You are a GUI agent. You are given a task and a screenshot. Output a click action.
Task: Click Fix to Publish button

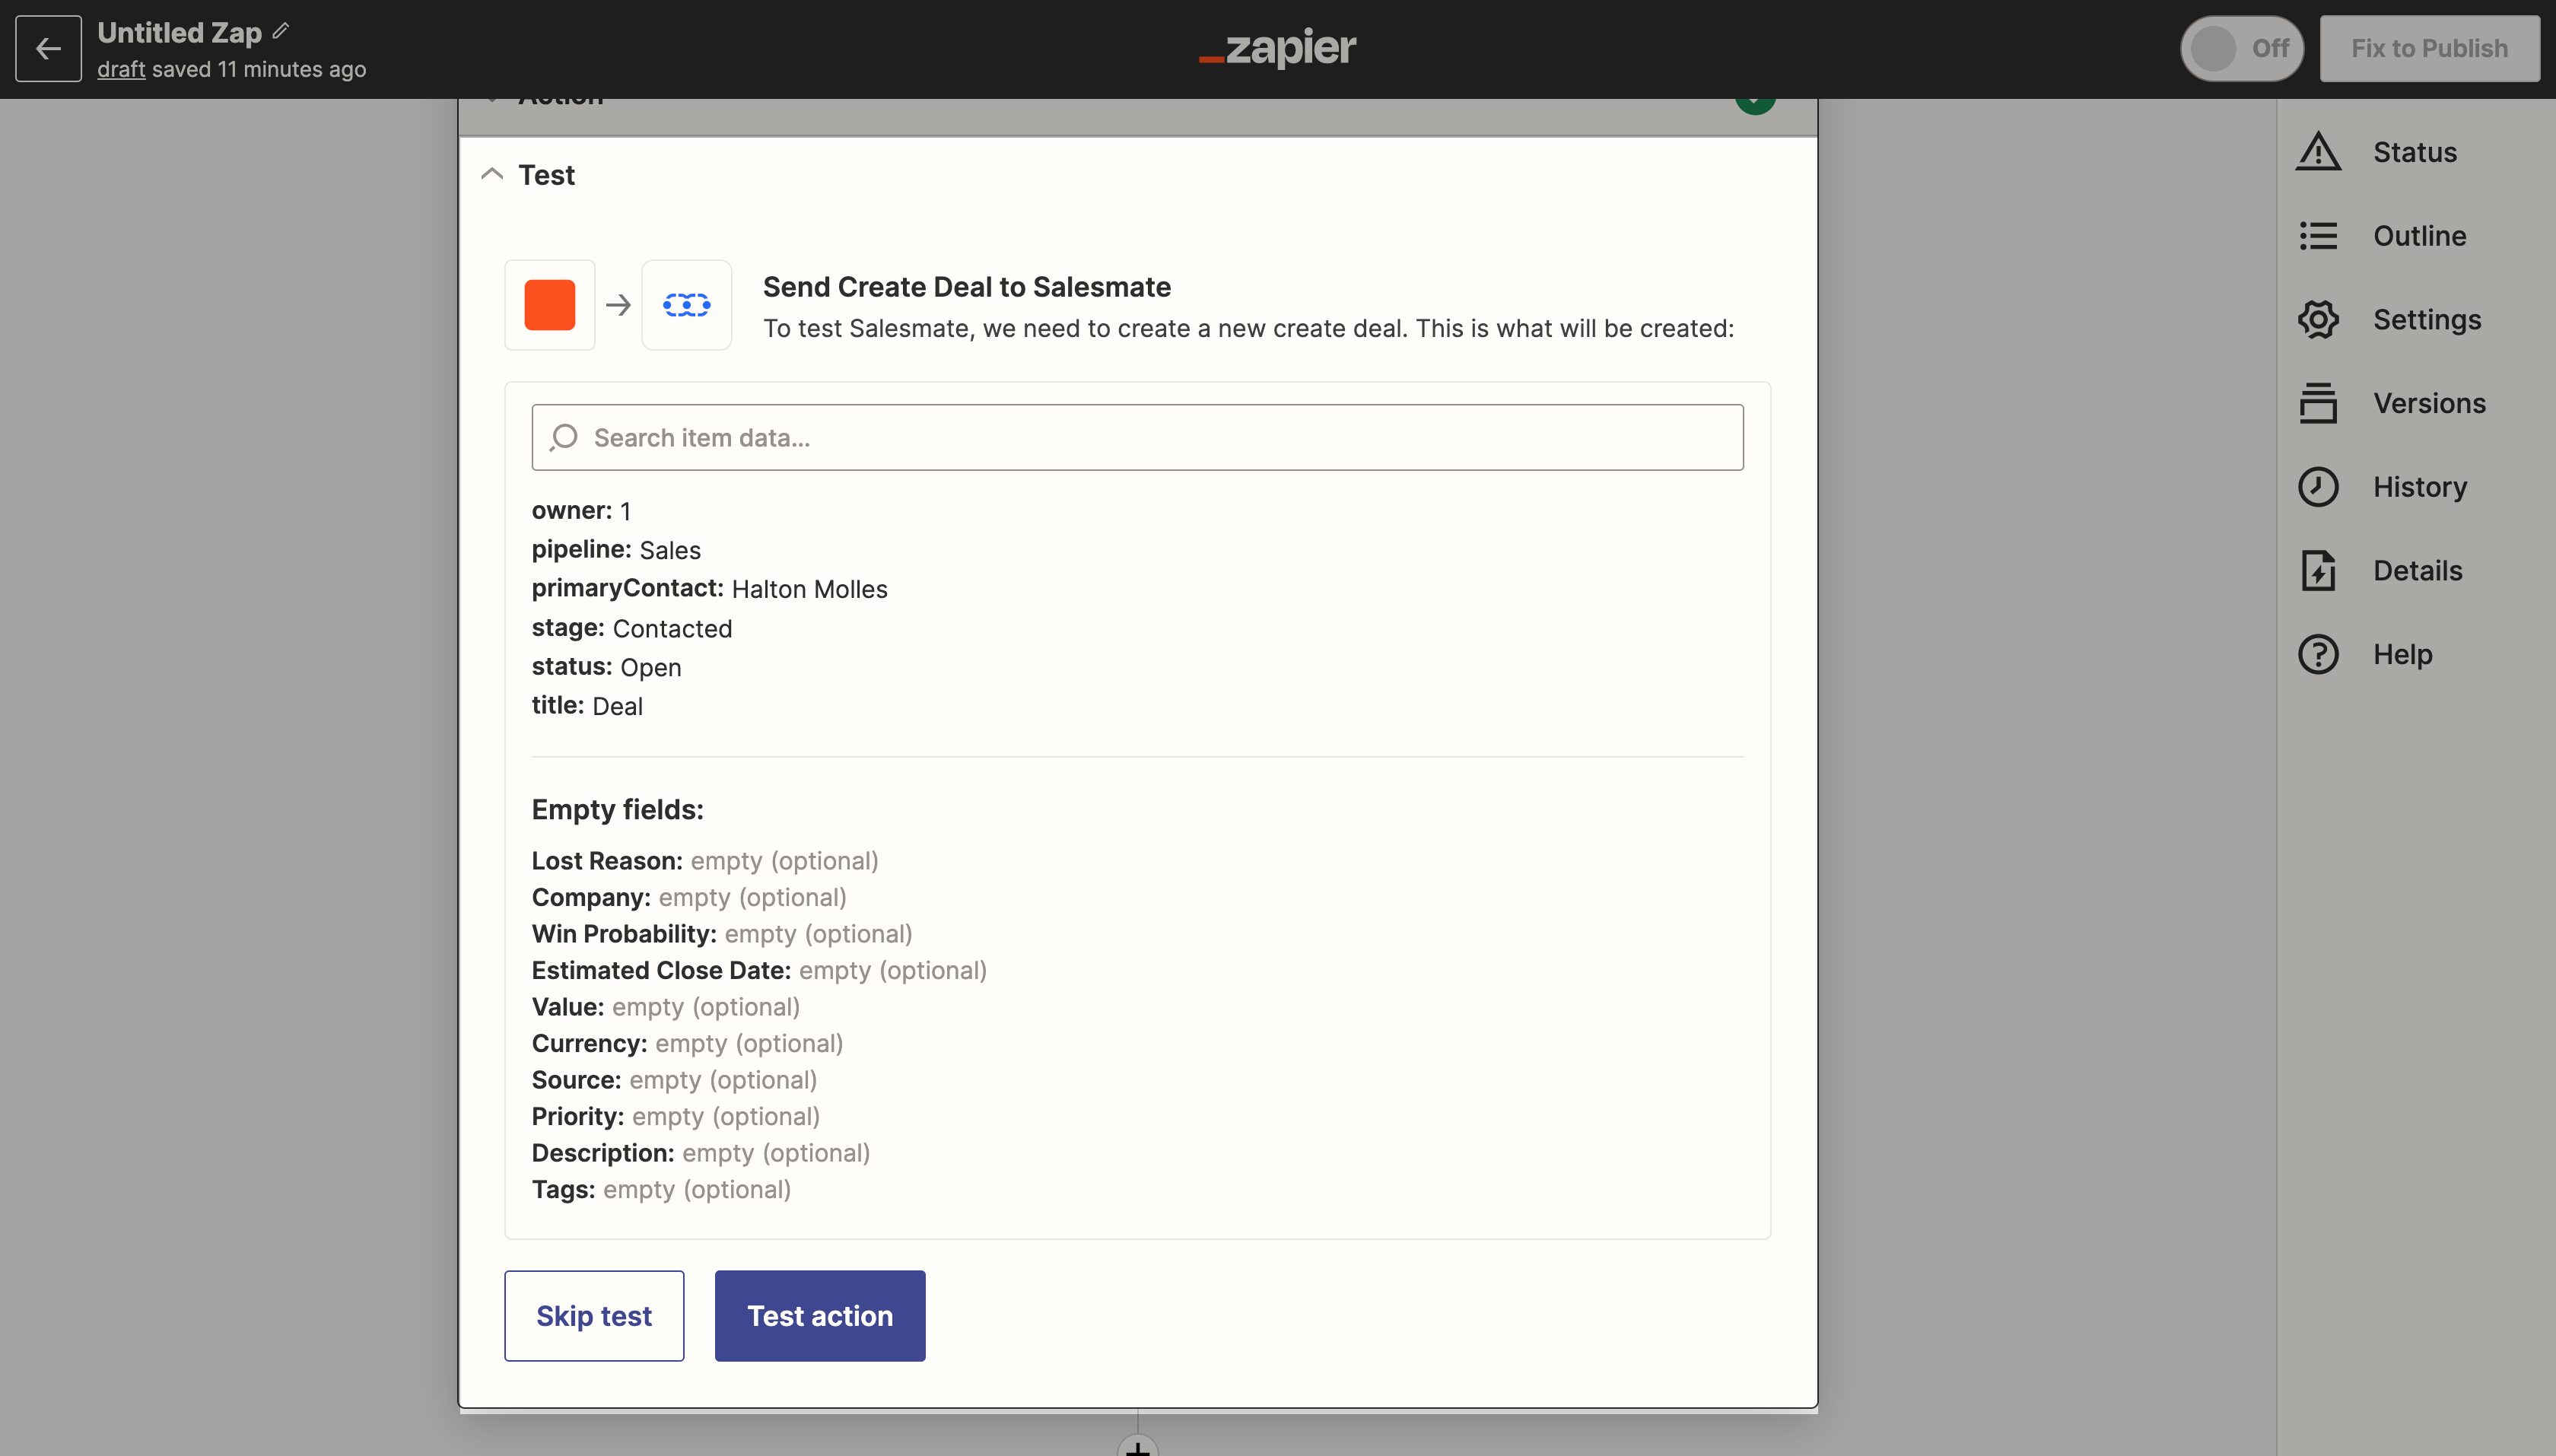(2429, 48)
